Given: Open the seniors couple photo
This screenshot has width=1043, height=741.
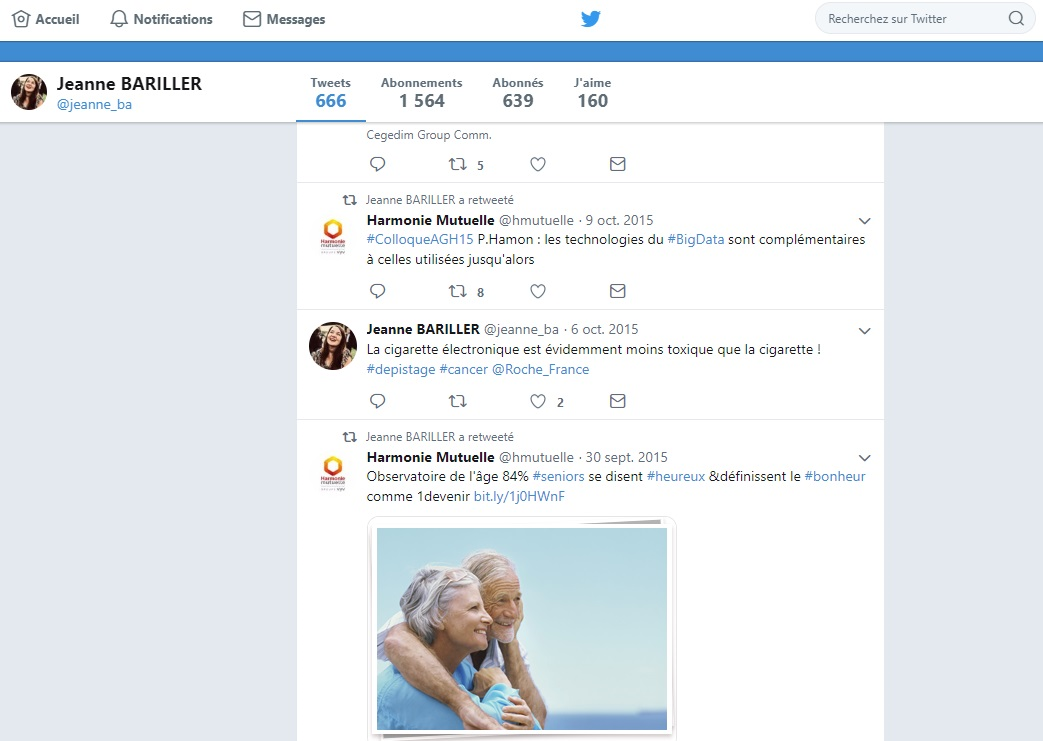Looking at the screenshot, I should pos(521,628).
